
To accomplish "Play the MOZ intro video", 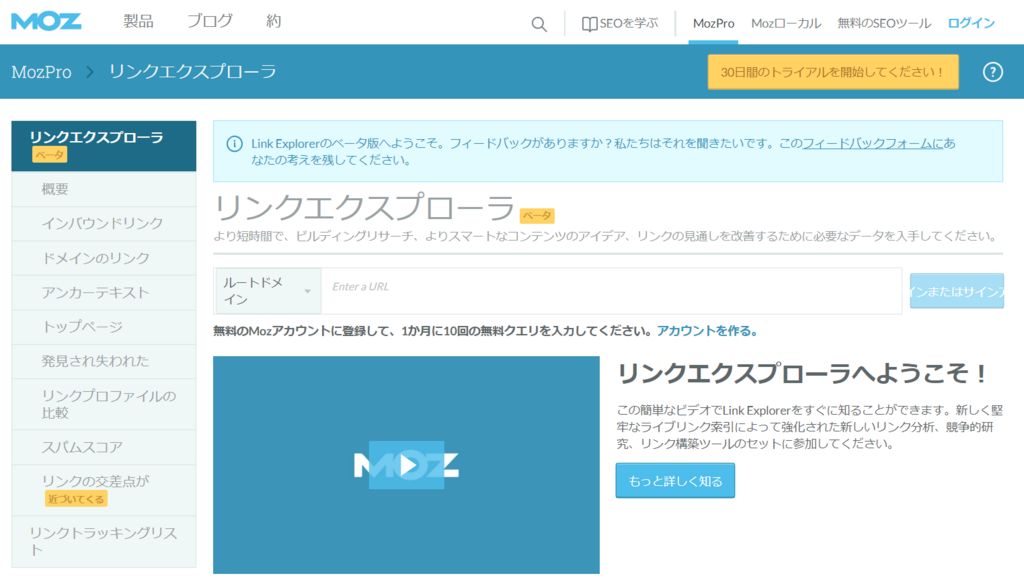I will tap(407, 465).
